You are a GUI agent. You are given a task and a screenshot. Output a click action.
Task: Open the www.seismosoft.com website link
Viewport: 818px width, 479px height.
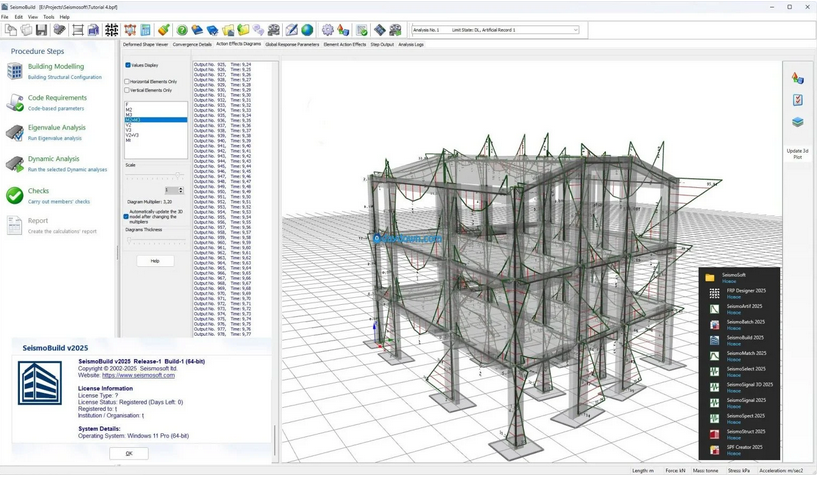click(138, 375)
